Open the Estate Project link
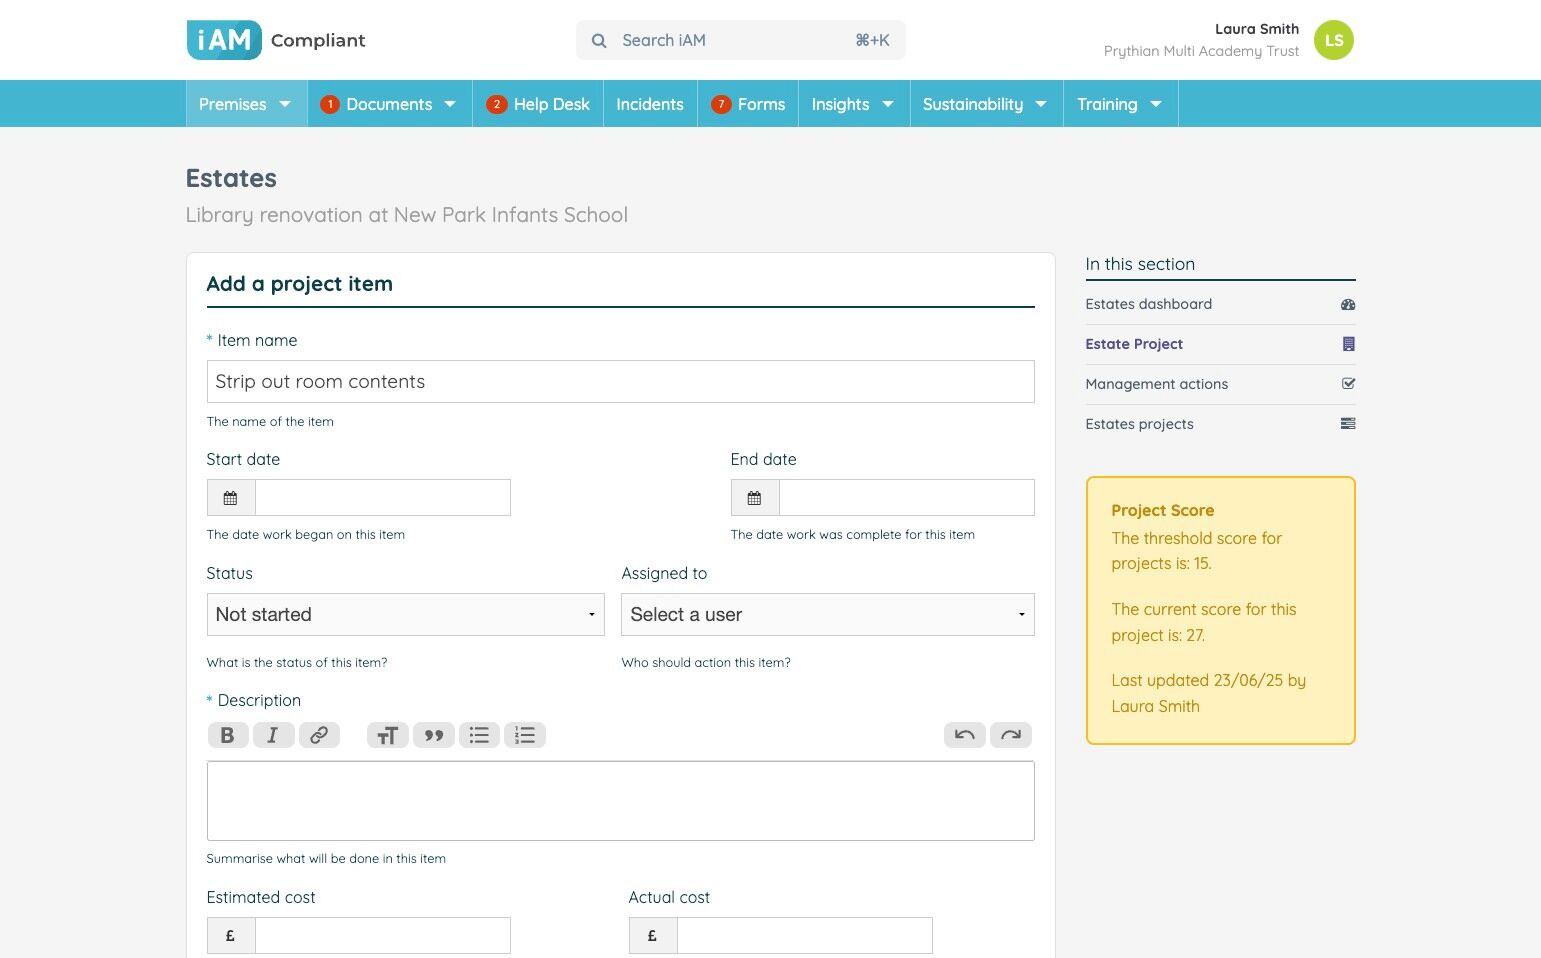 coord(1134,345)
